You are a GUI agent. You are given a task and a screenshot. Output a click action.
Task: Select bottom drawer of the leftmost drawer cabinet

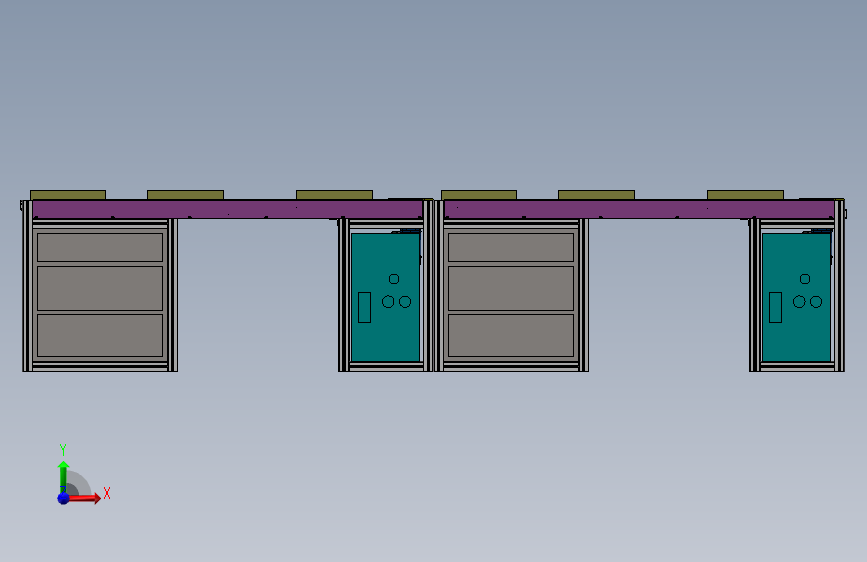click(x=100, y=336)
